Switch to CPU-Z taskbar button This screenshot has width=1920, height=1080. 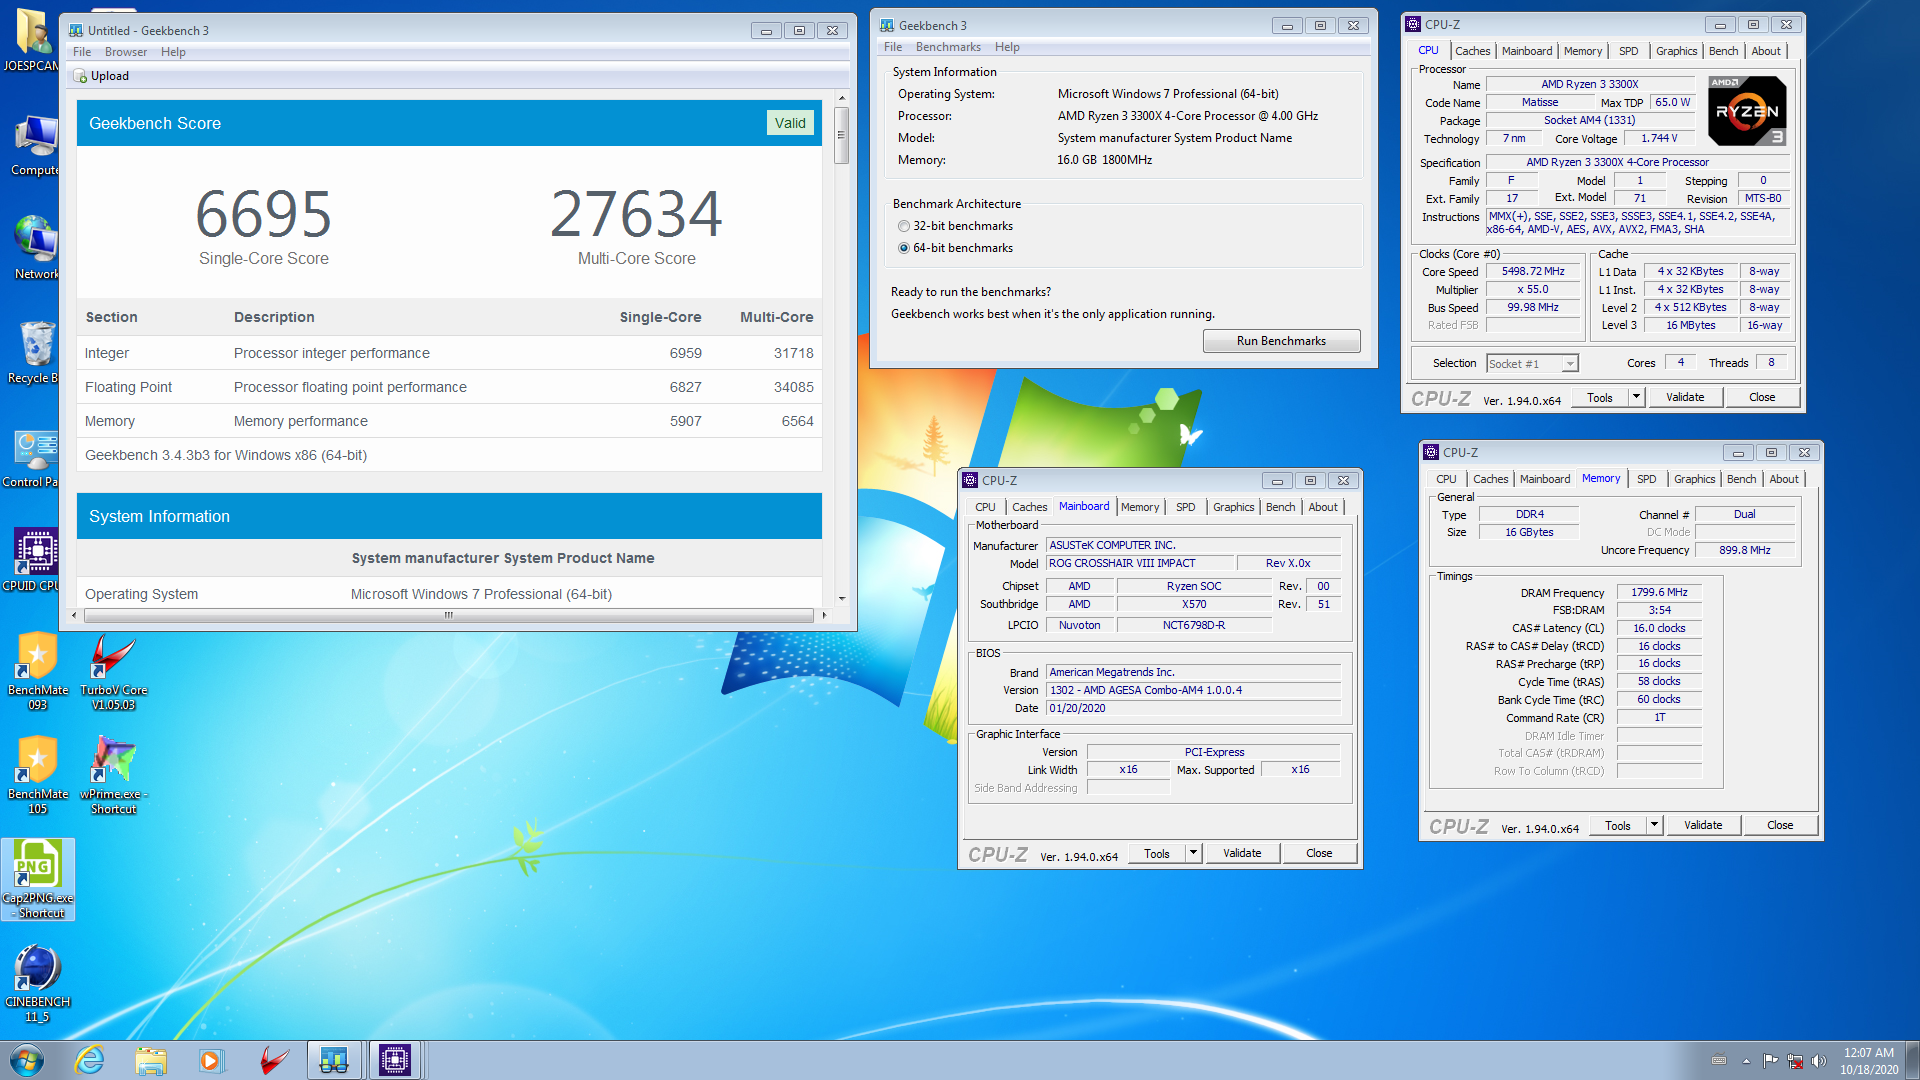pos(395,1060)
